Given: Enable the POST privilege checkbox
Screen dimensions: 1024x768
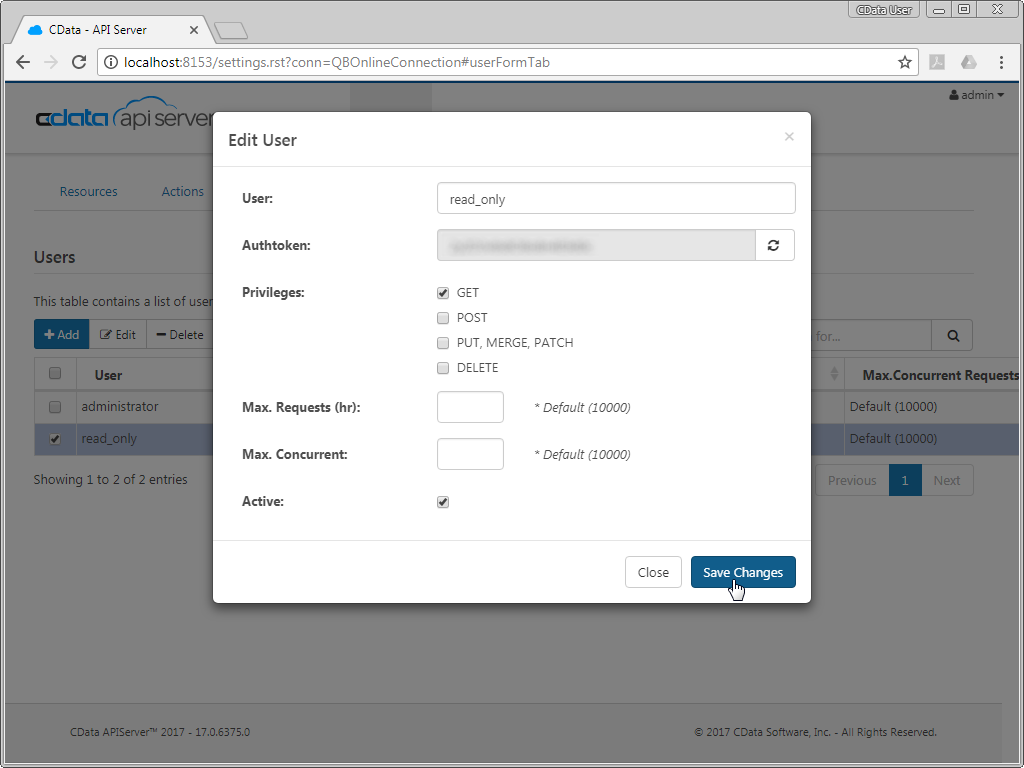Looking at the screenshot, I should (443, 318).
